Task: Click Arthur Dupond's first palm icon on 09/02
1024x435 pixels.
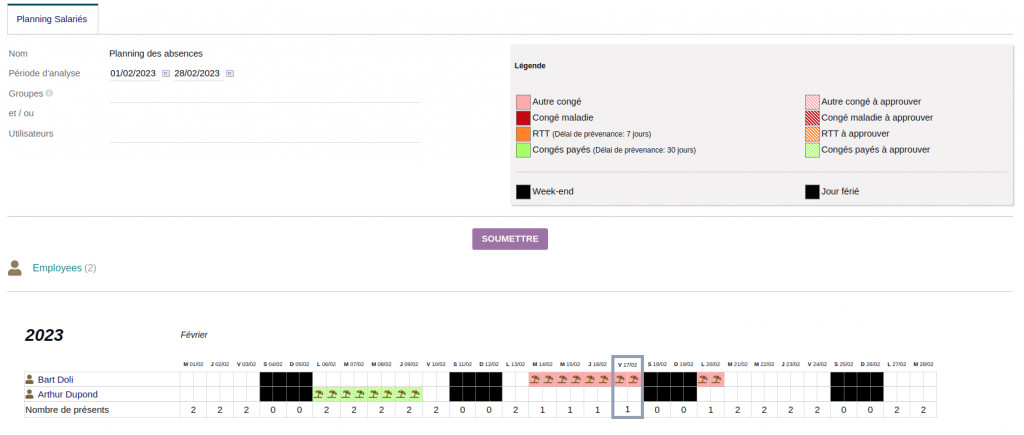Action: (401, 394)
